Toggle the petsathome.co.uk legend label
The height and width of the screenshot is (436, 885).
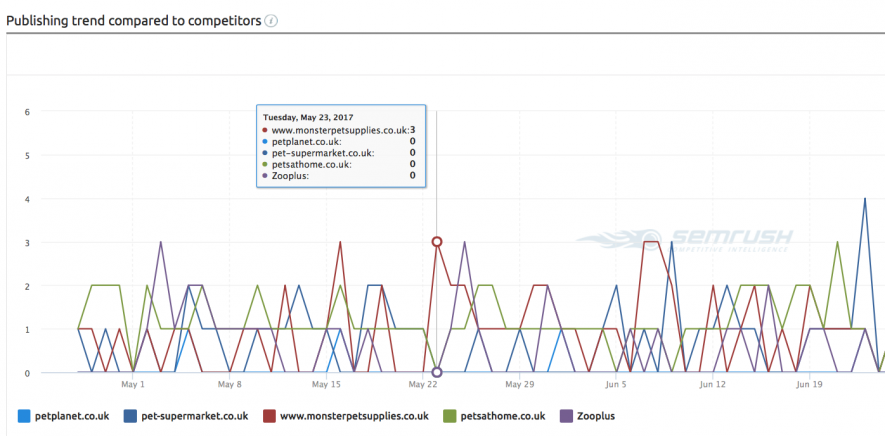click(x=501, y=415)
